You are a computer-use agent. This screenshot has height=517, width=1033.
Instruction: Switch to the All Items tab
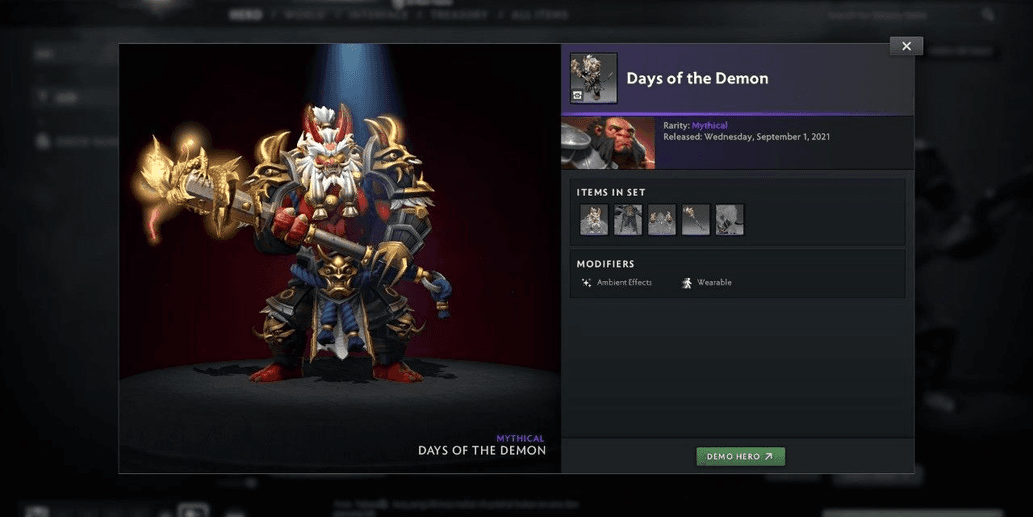pos(540,14)
